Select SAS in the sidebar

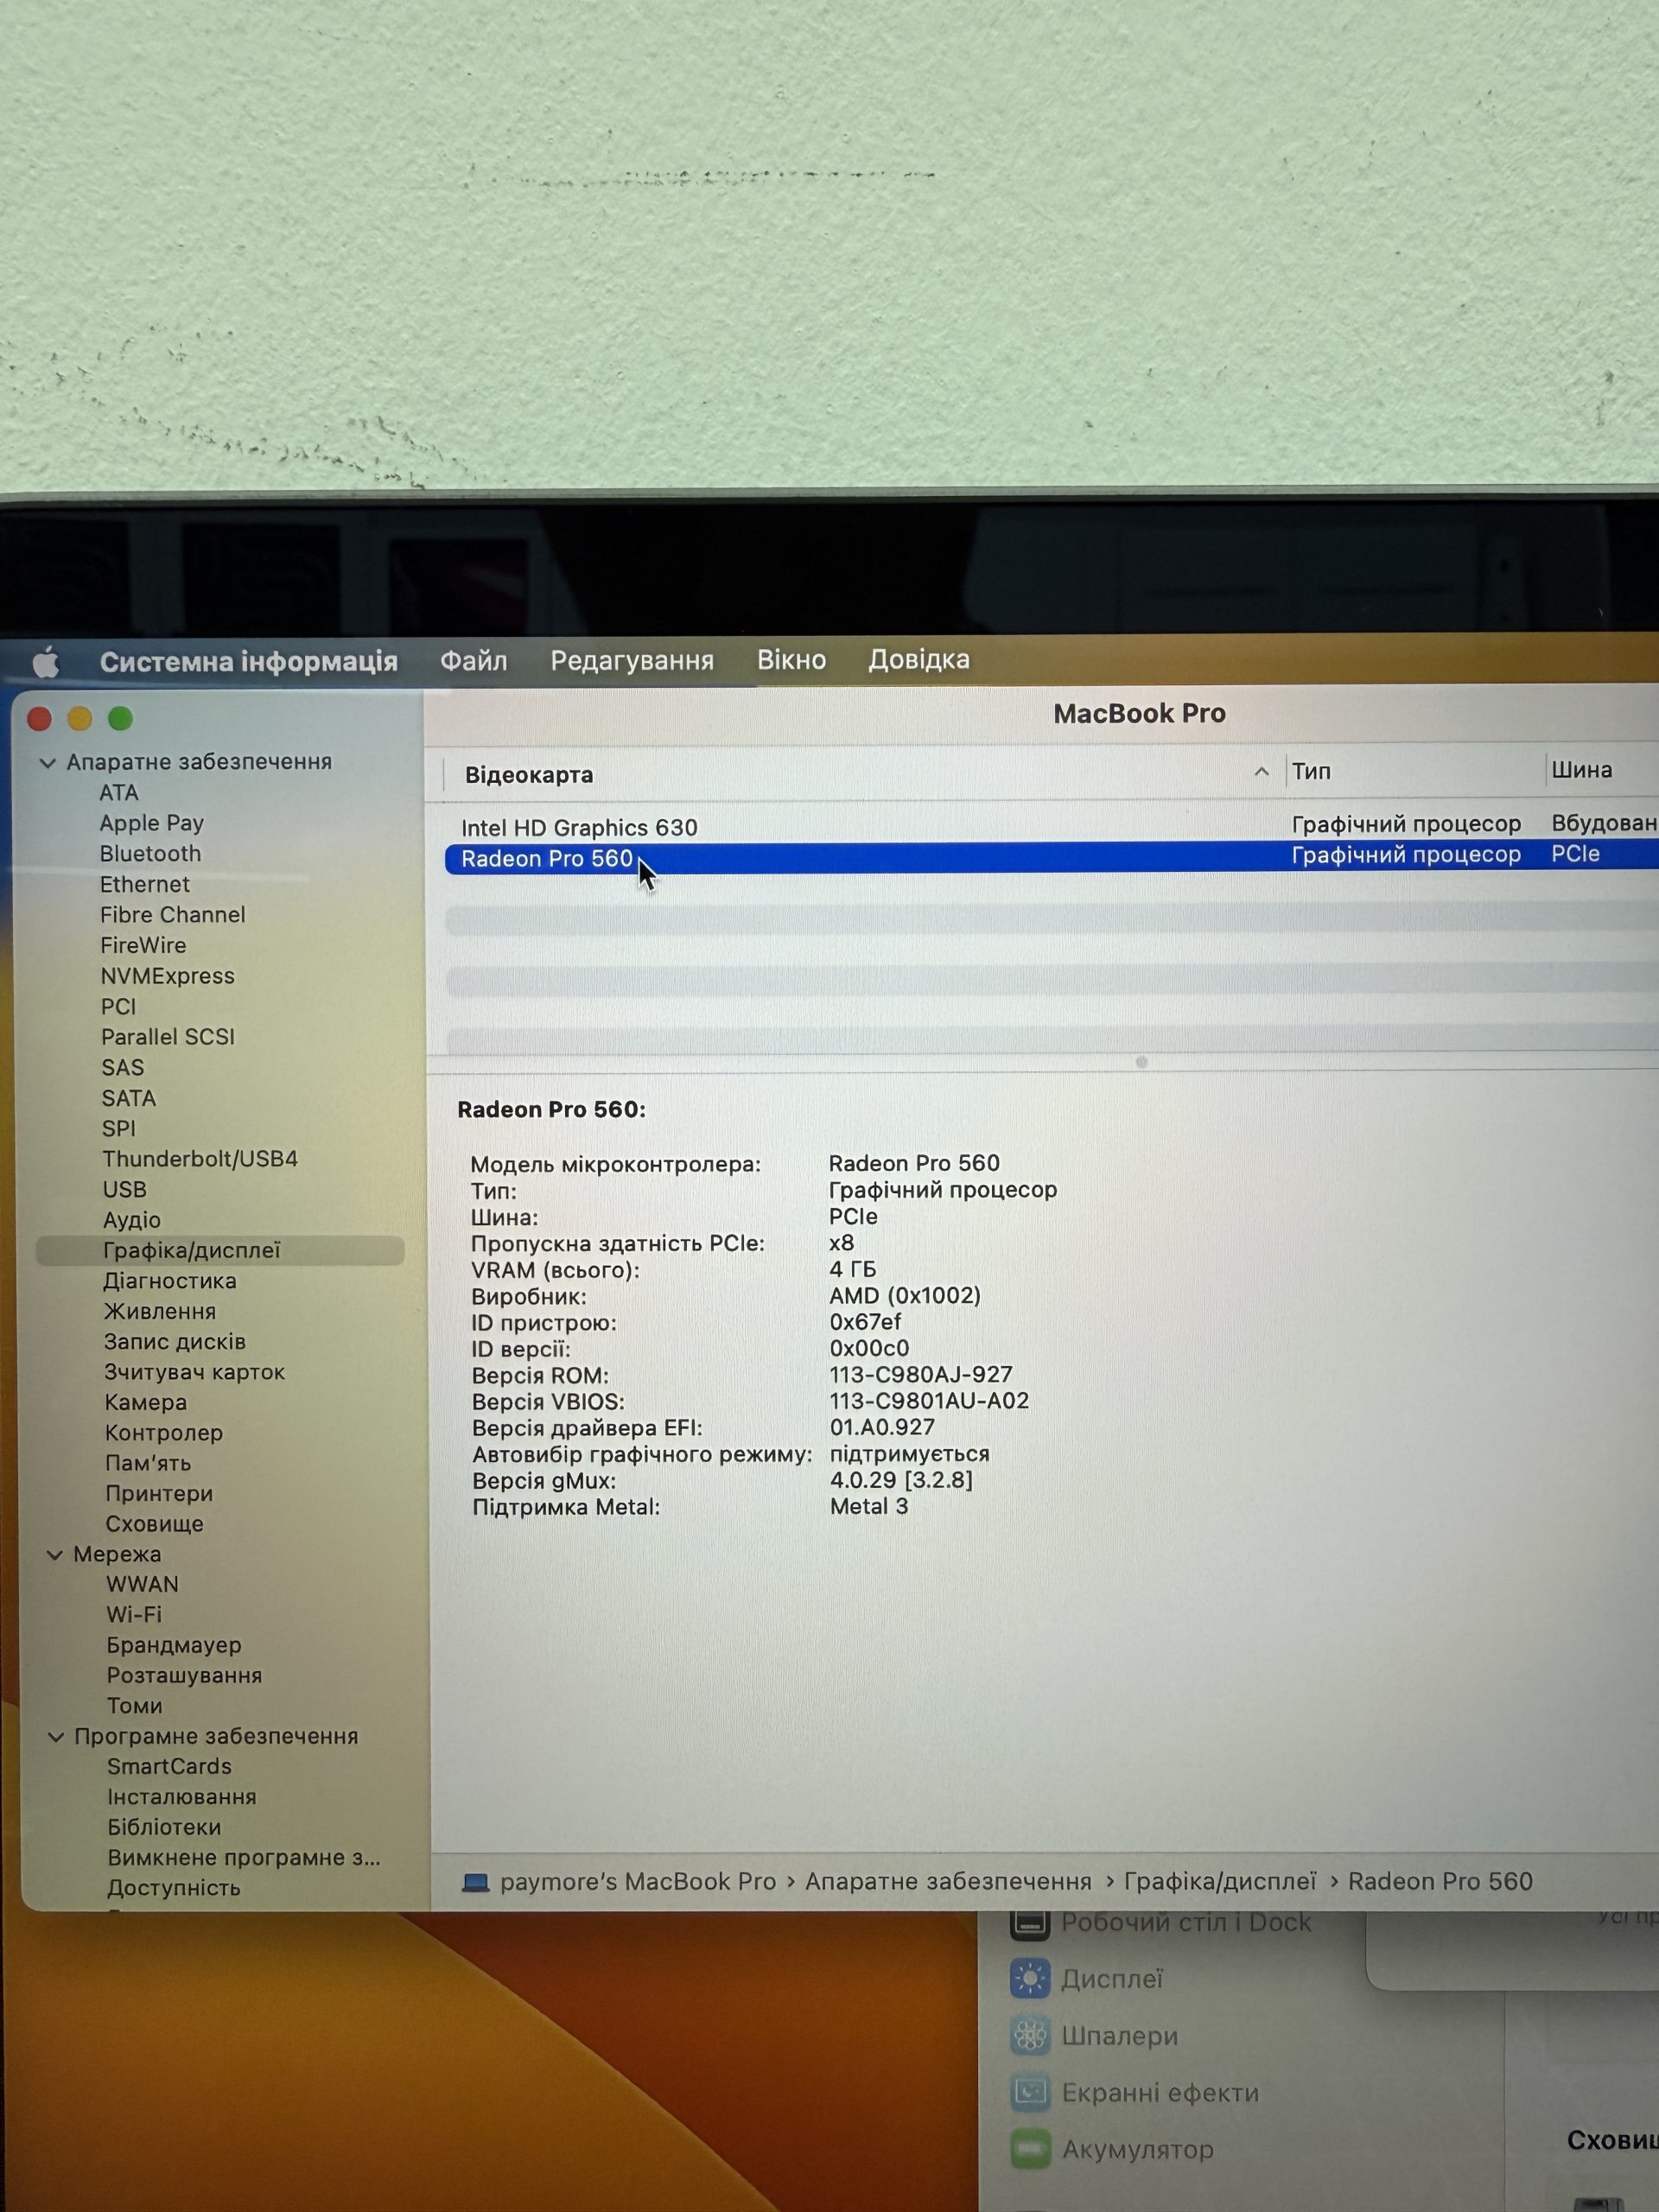(123, 1068)
